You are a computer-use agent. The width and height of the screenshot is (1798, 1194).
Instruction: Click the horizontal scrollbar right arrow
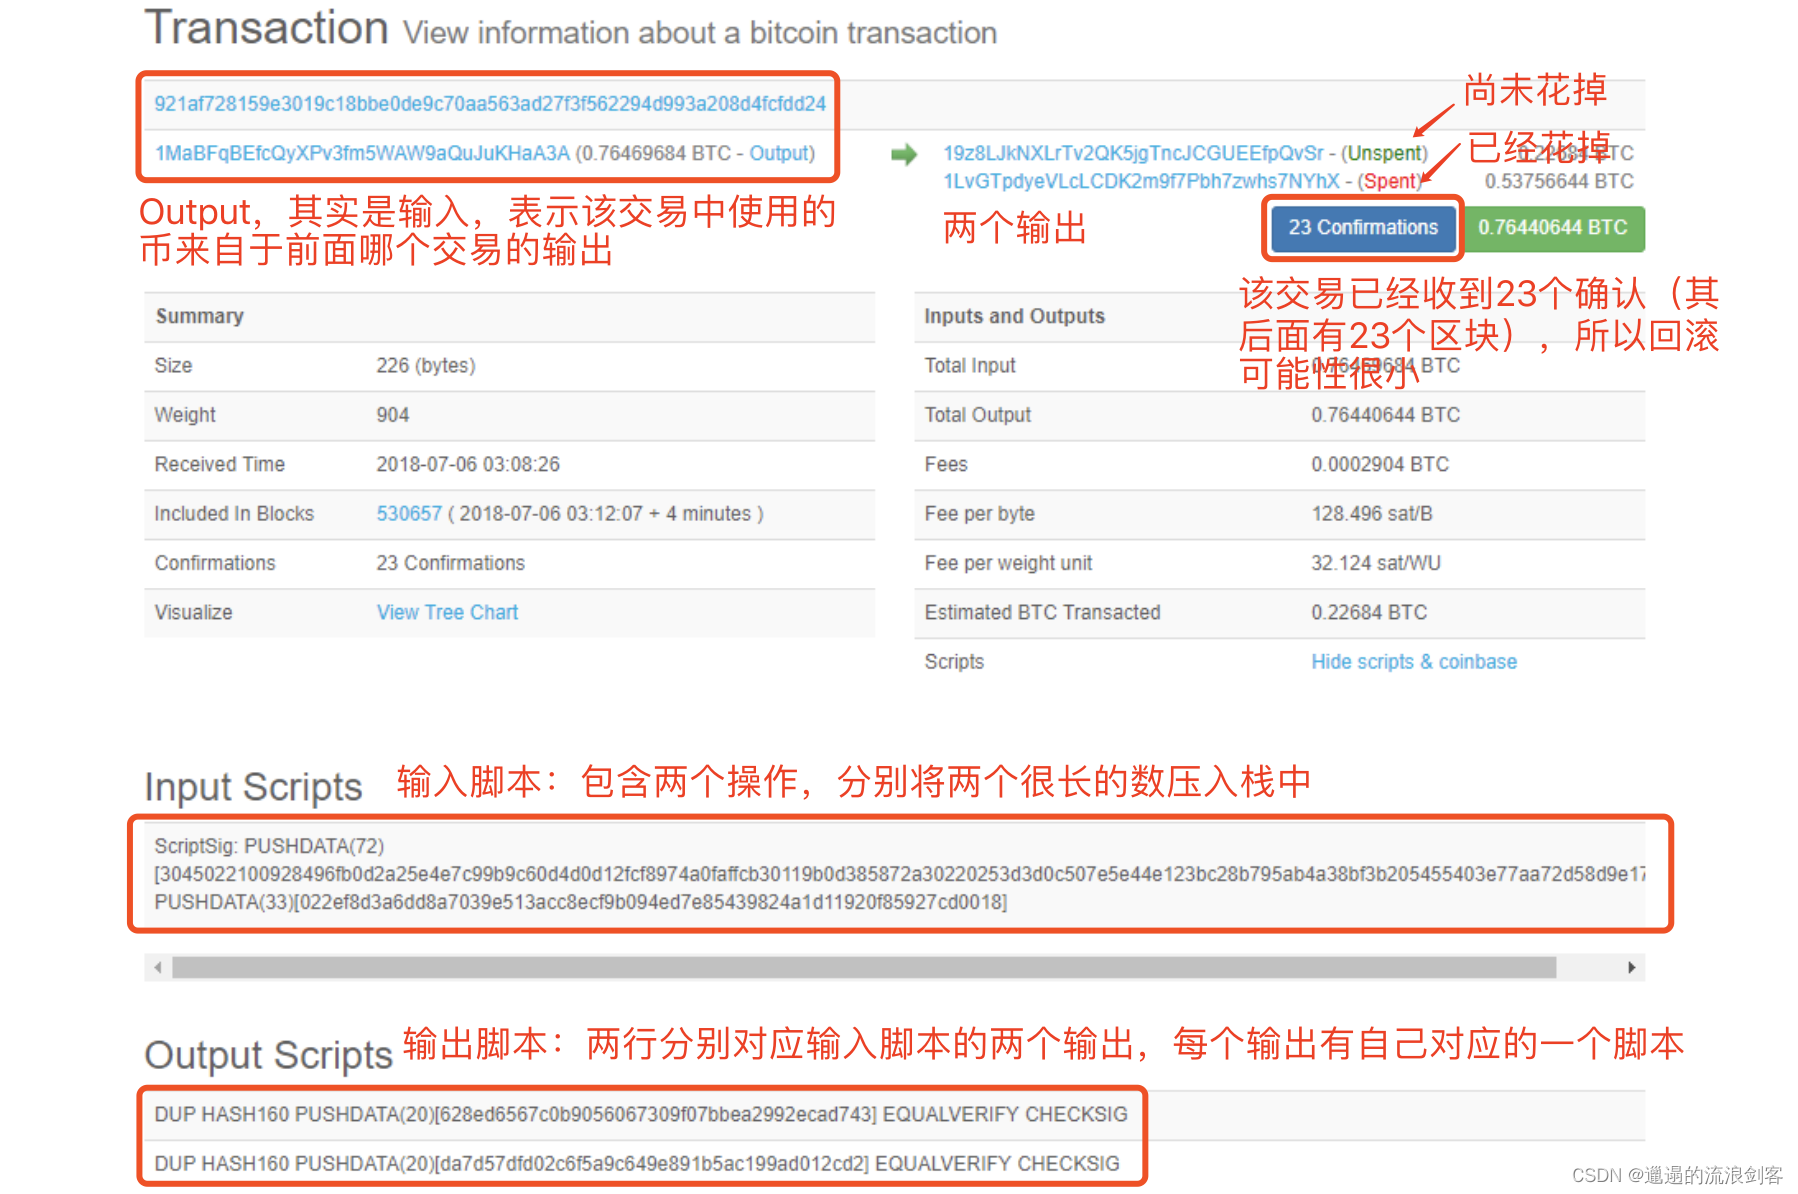pos(1631,967)
